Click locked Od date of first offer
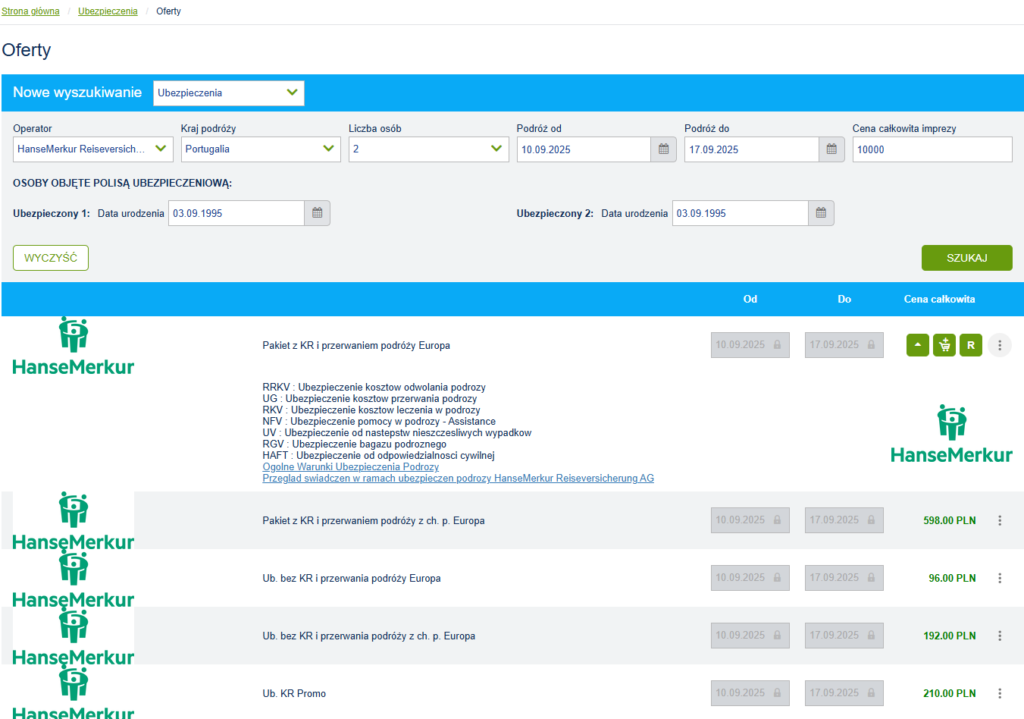Image resolution: width=1024 pixels, height=719 pixels. 750,345
